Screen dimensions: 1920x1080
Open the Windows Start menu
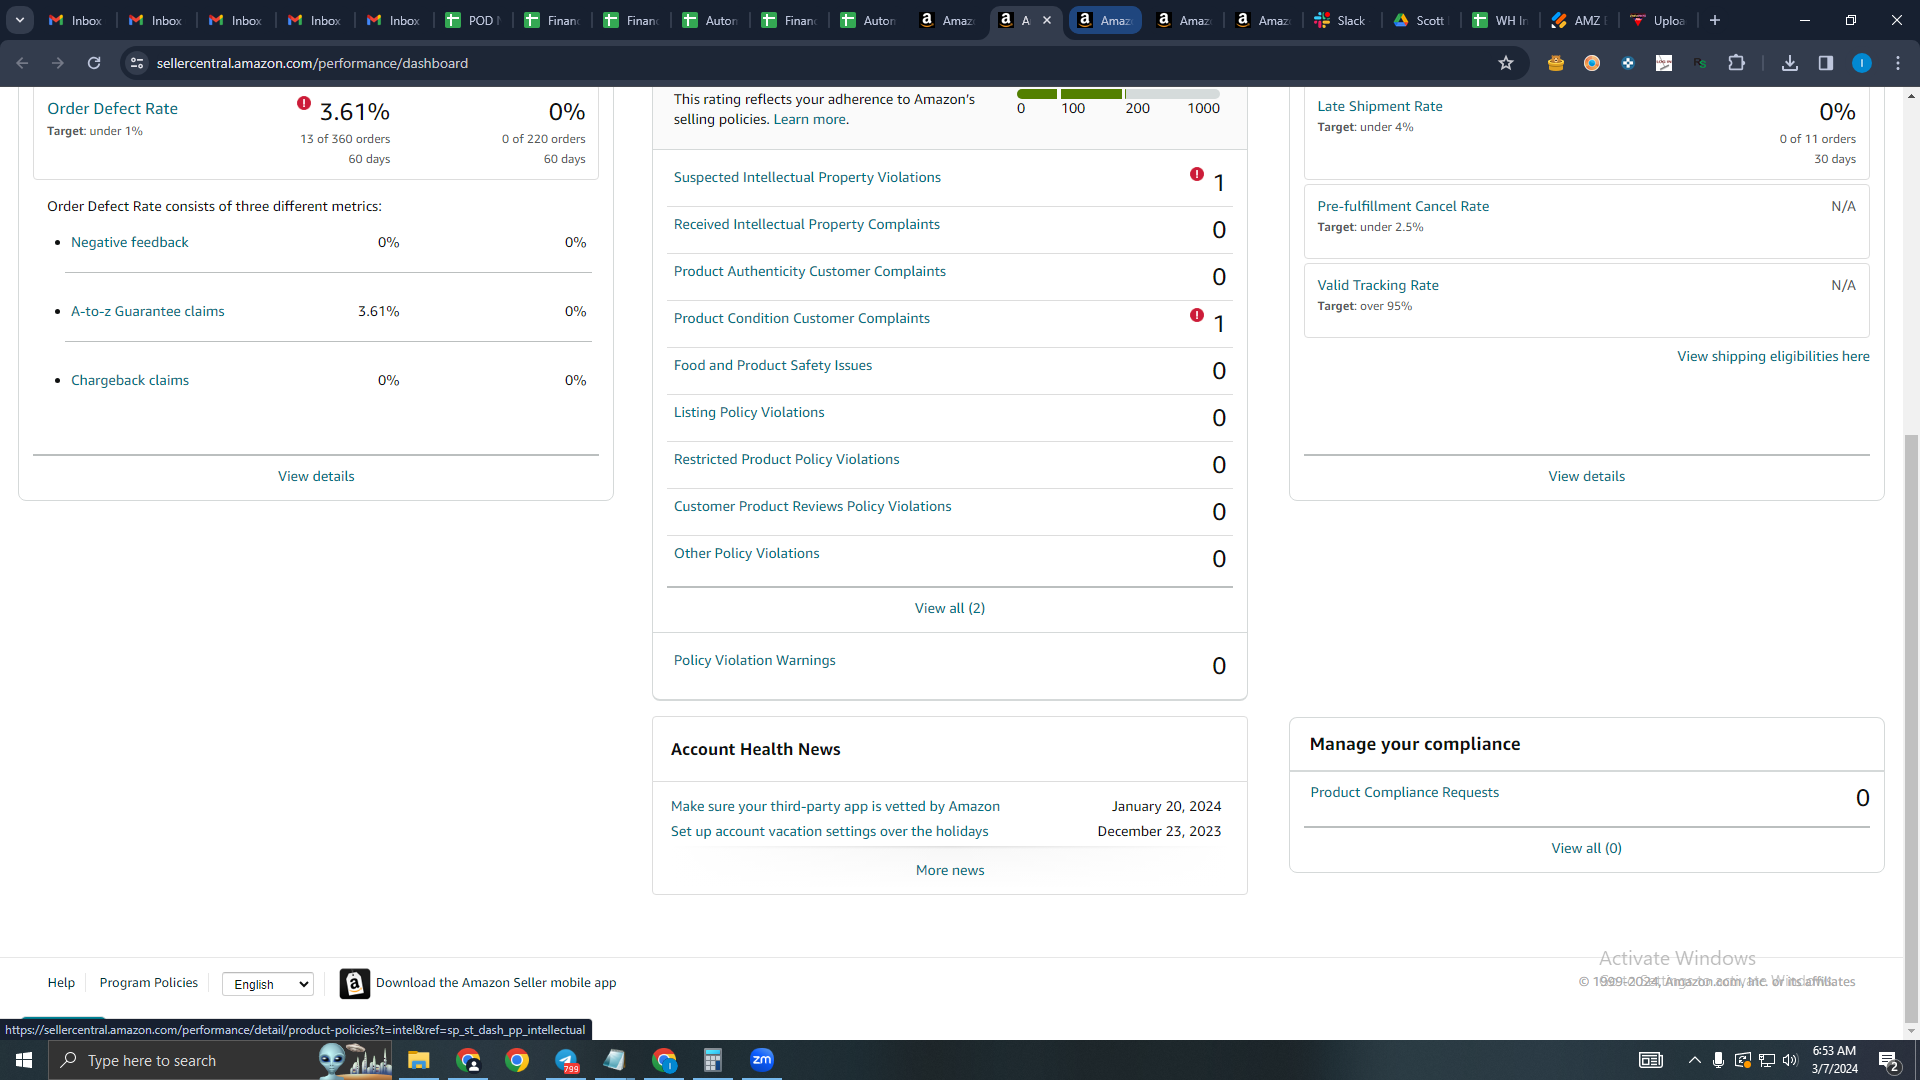click(24, 1060)
